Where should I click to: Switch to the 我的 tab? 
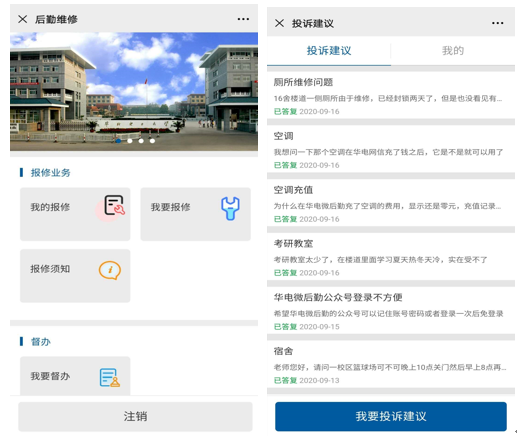[x=453, y=51]
